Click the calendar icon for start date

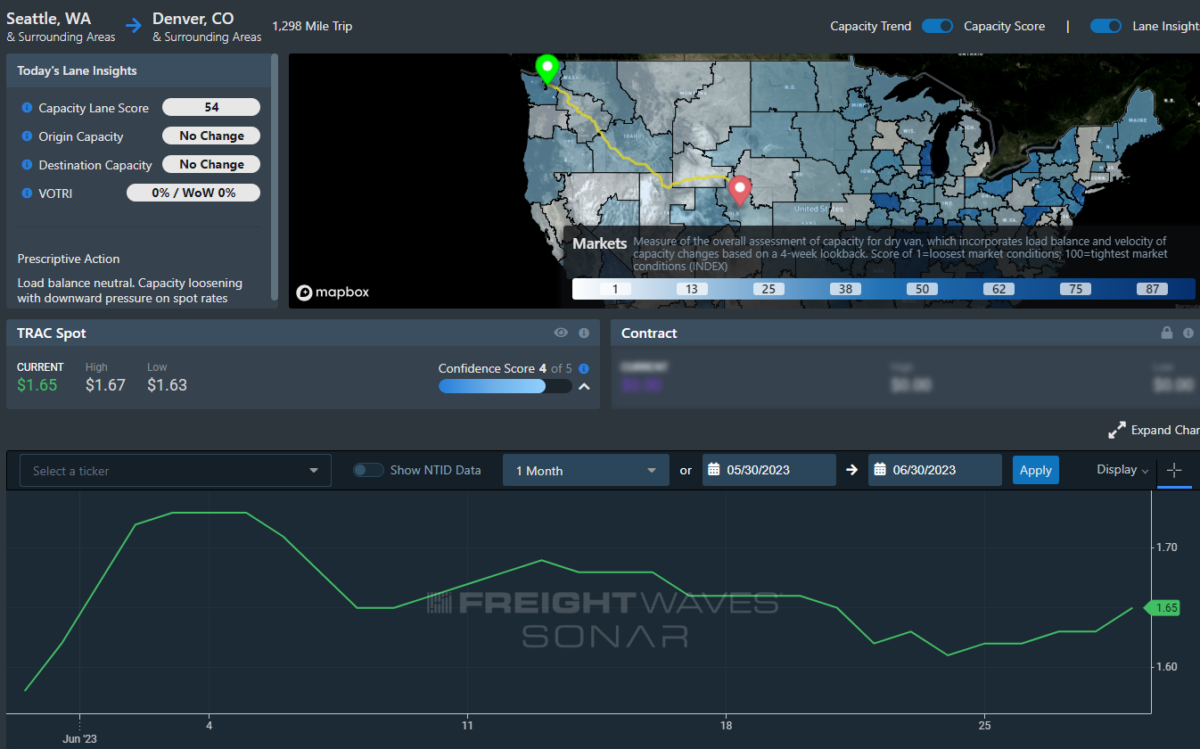(x=714, y=470)
